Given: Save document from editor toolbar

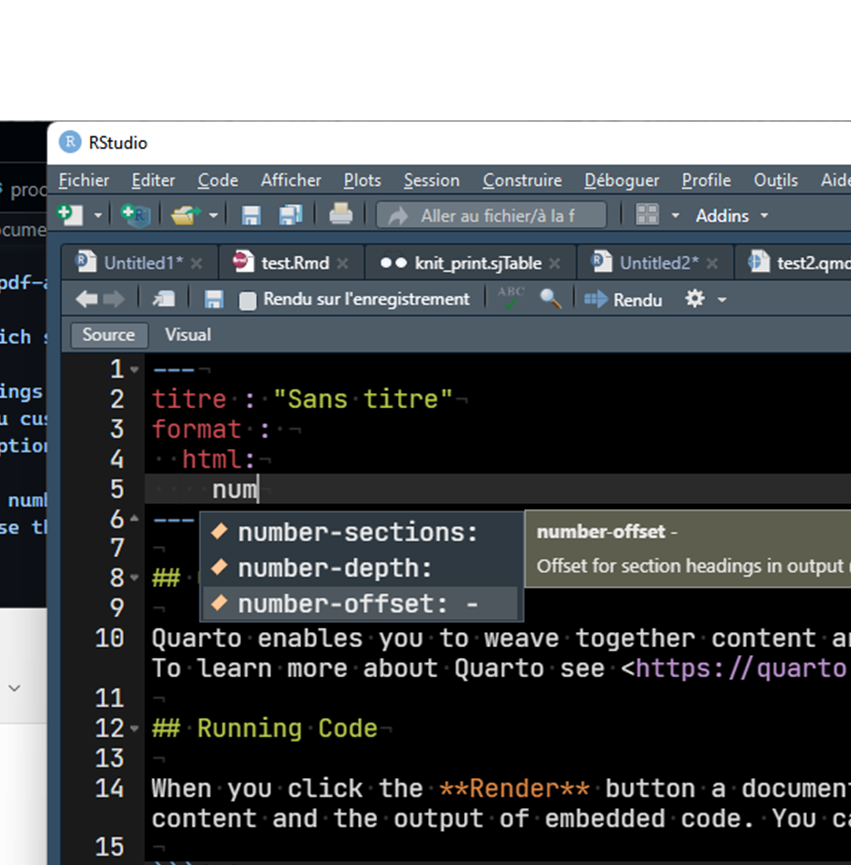Looking at the screenshot, I should click(213, 300).
